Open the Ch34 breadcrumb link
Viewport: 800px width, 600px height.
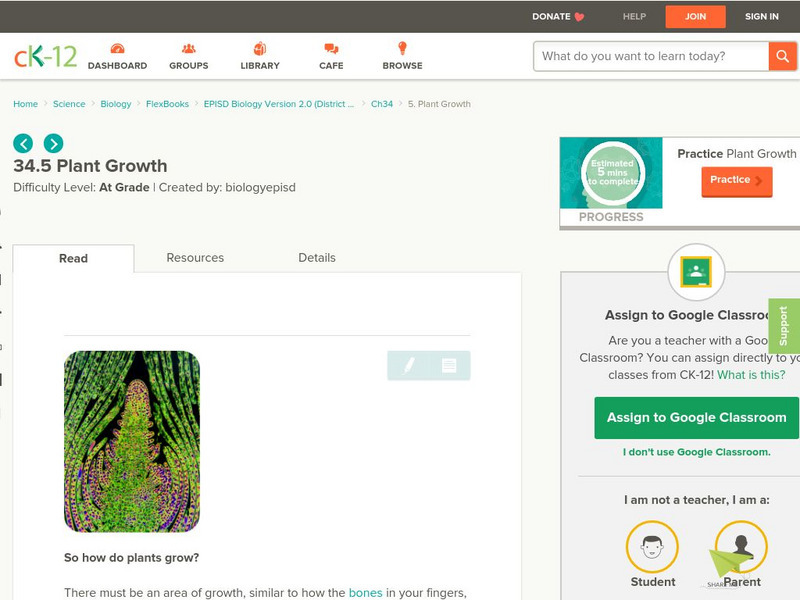[382, 104]
